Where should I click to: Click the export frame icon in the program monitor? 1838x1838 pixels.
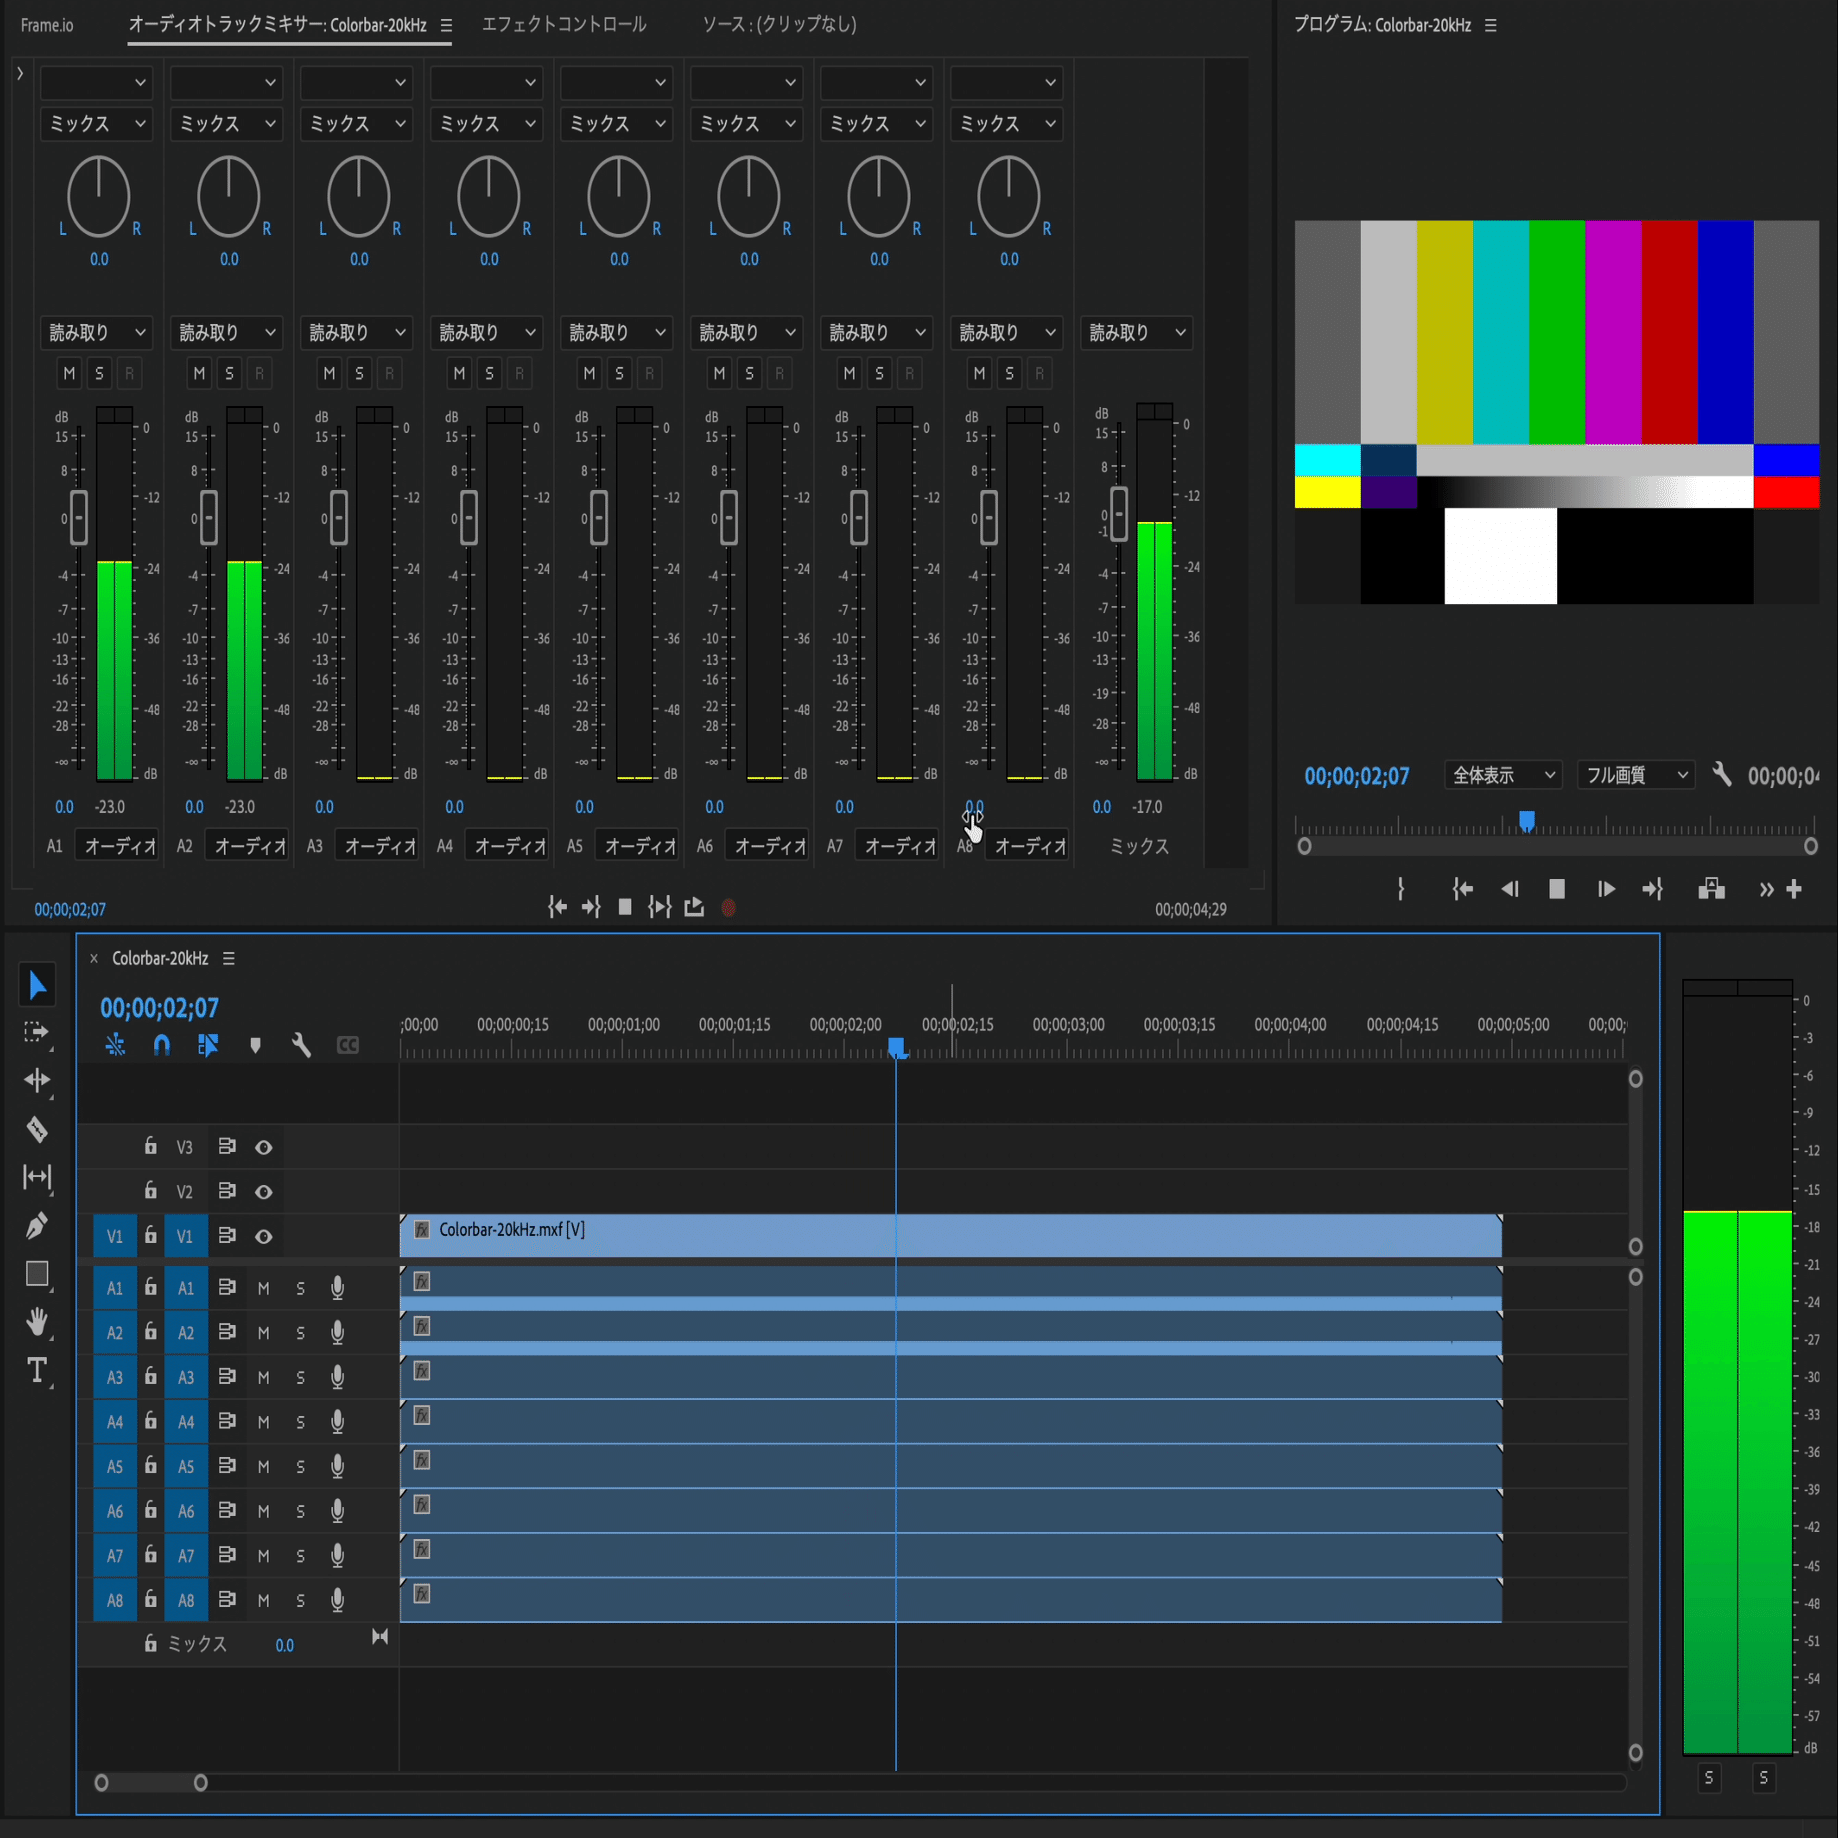1711,889
